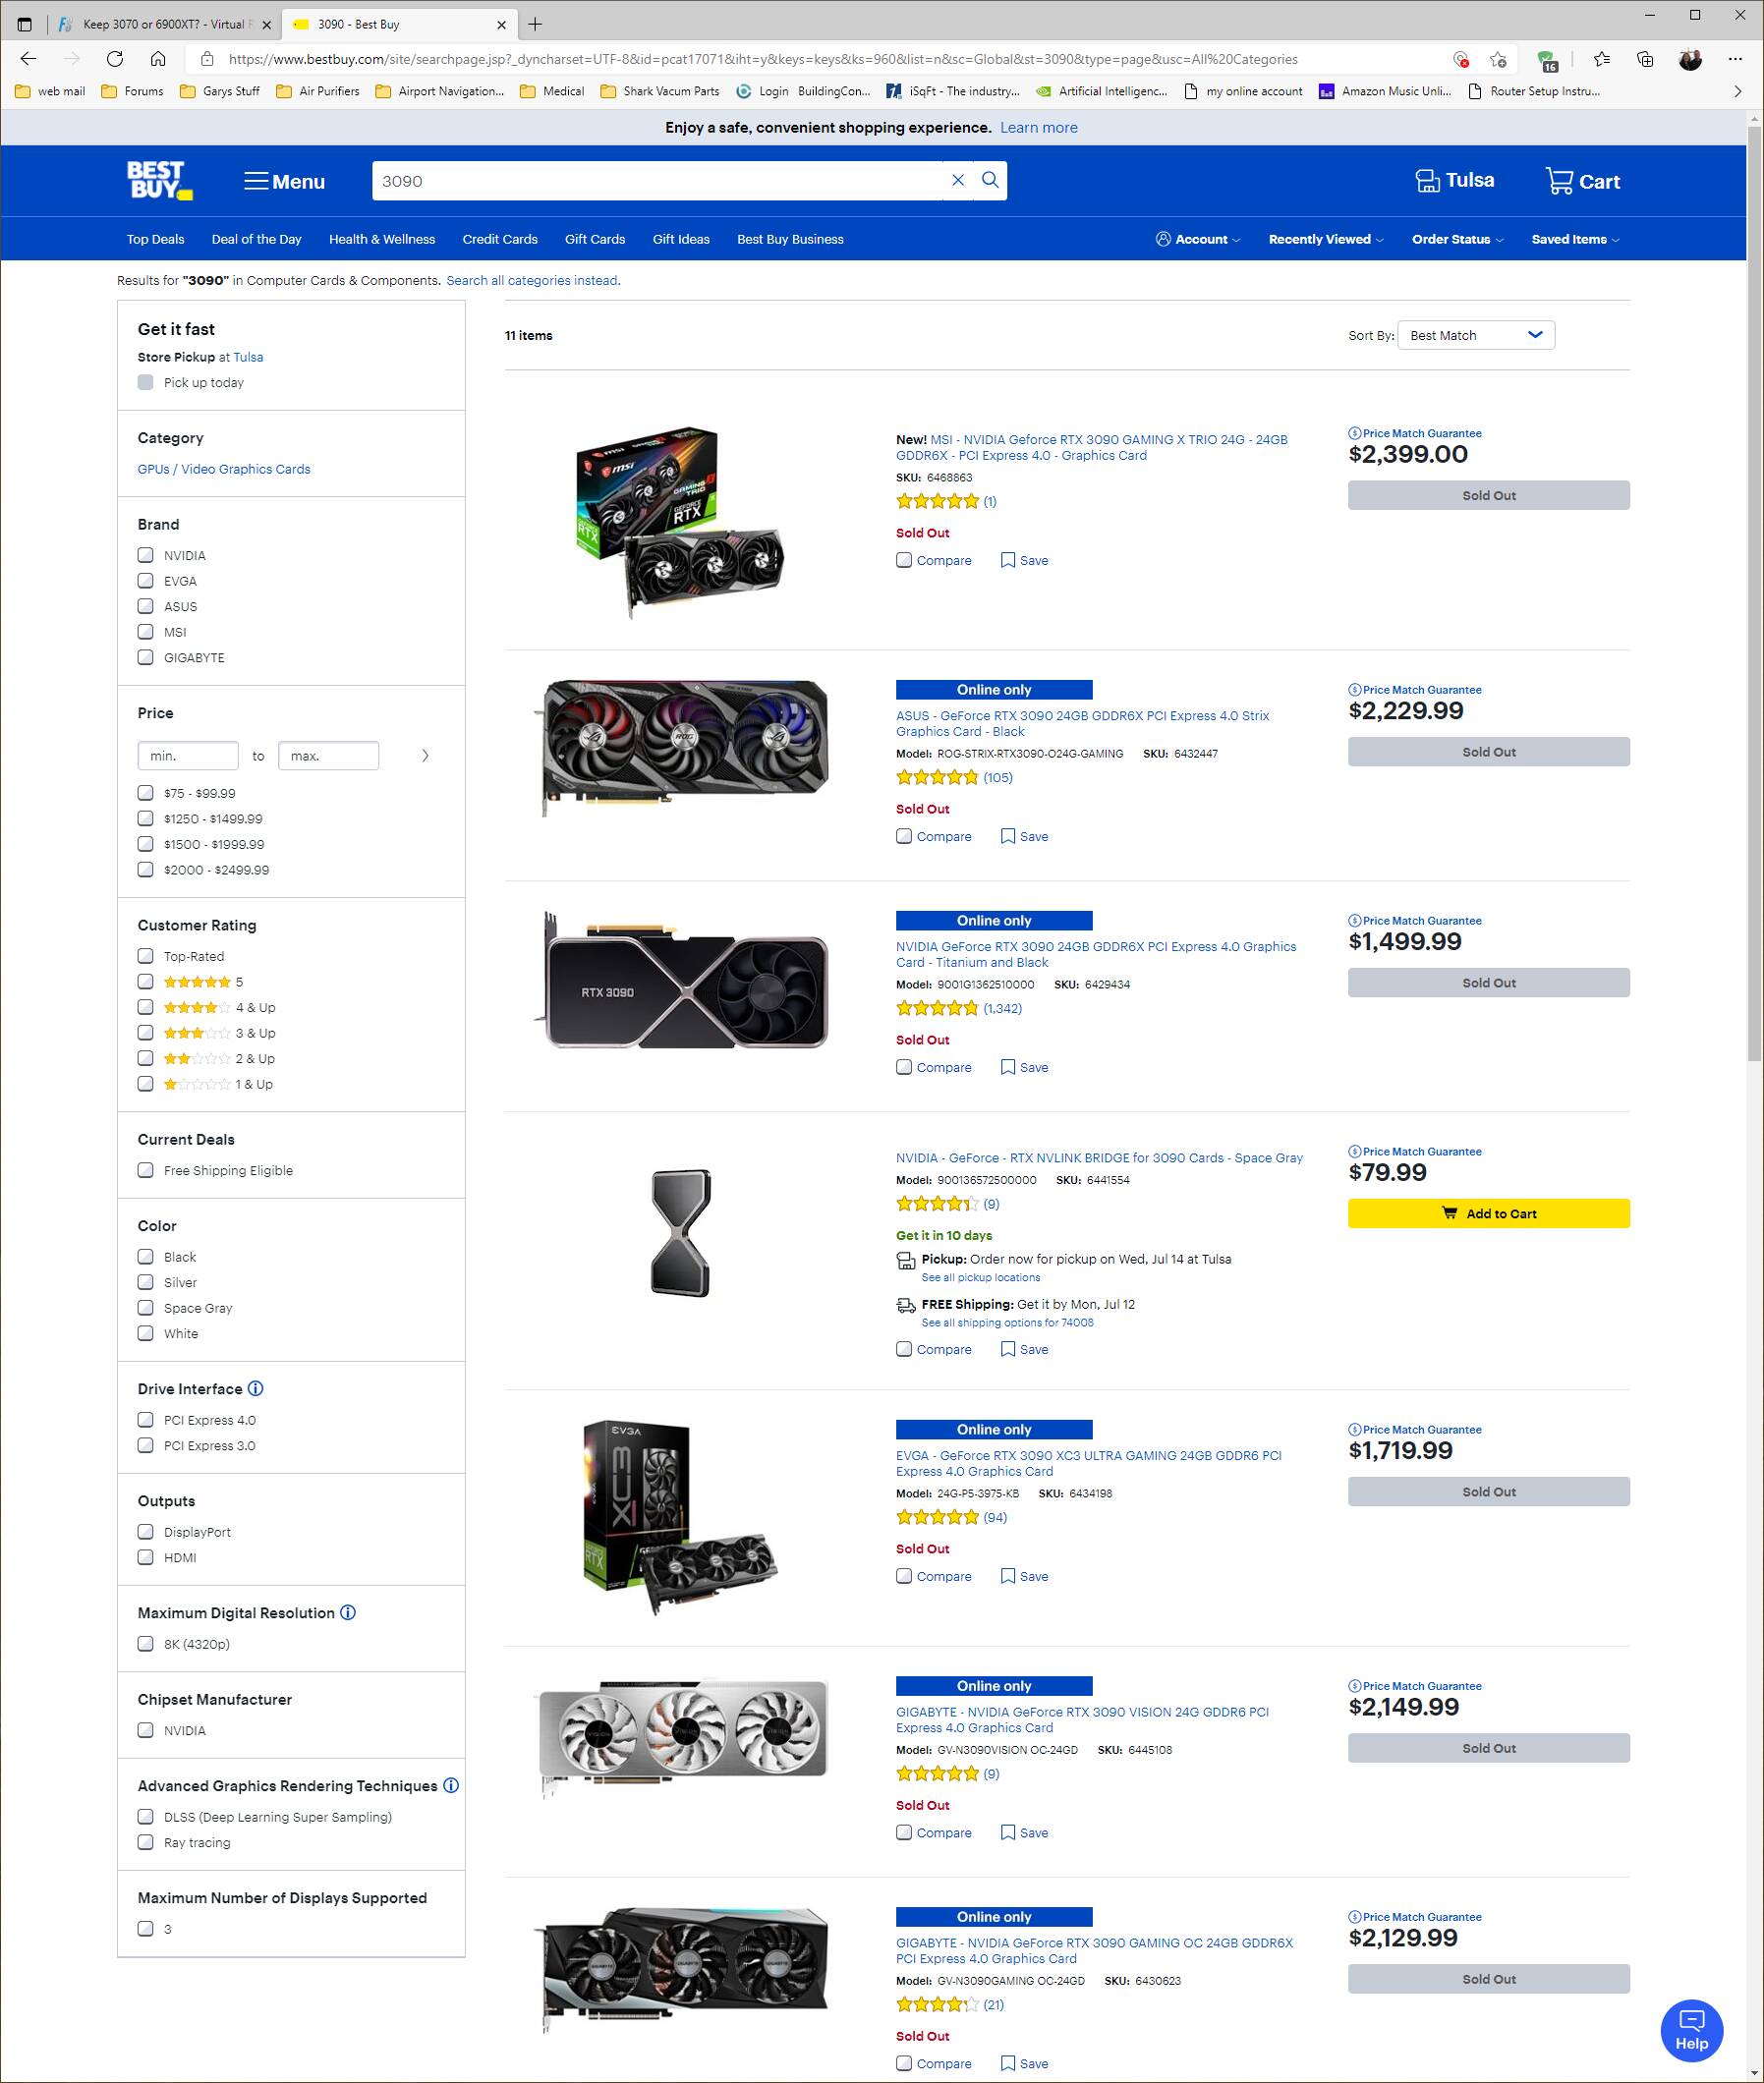
Task: Open browser favorites list icon
Action: [1601, 59]
